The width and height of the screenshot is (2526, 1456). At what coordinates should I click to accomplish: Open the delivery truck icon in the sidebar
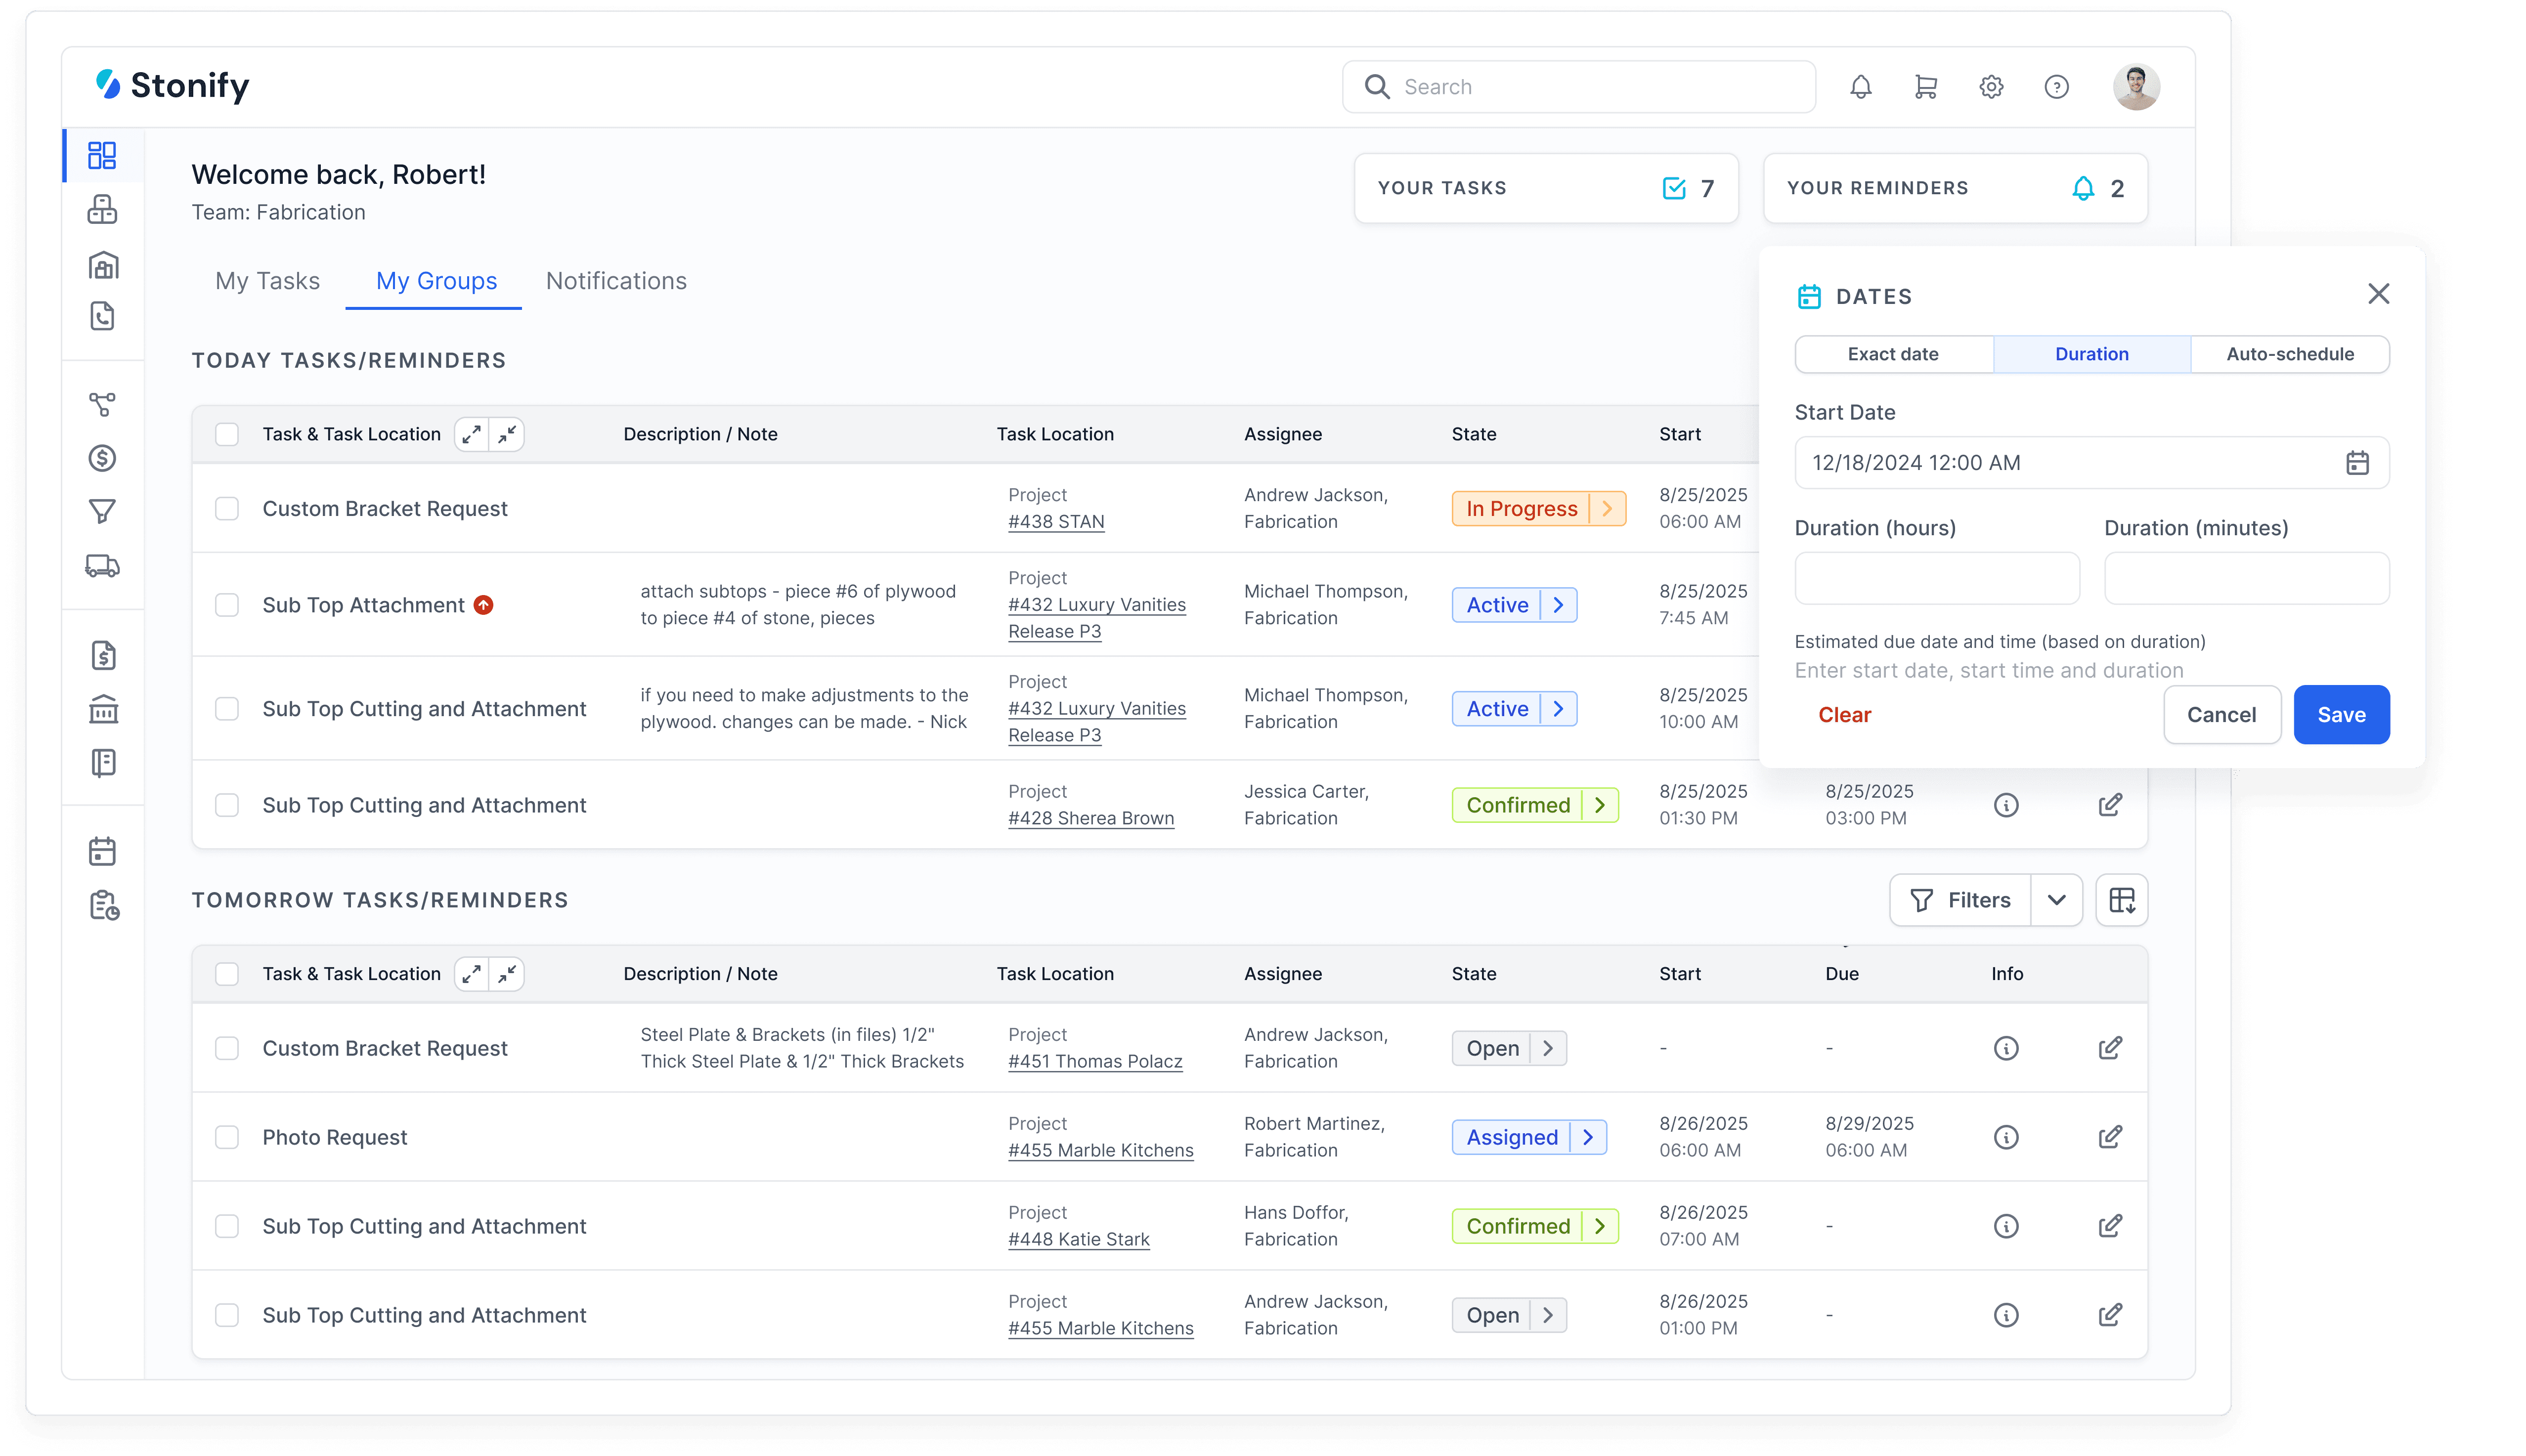(x=103, y=566)
